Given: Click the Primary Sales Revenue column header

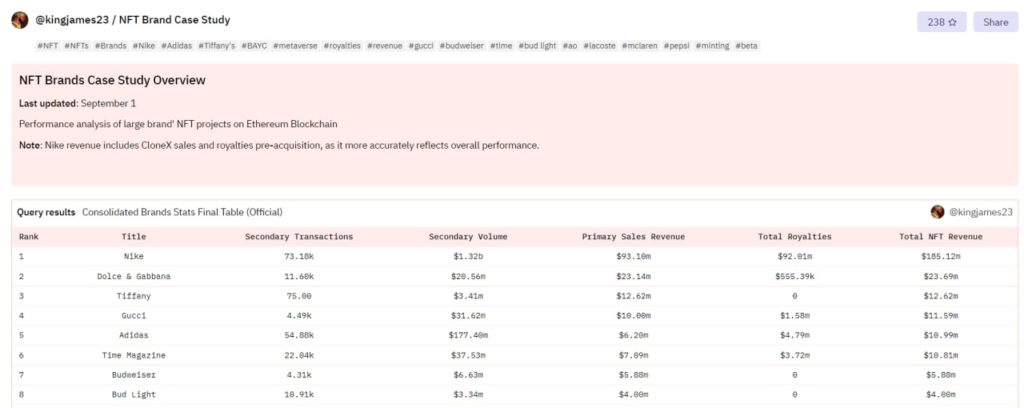Looking at the screenshot, I should click(632, 237).
